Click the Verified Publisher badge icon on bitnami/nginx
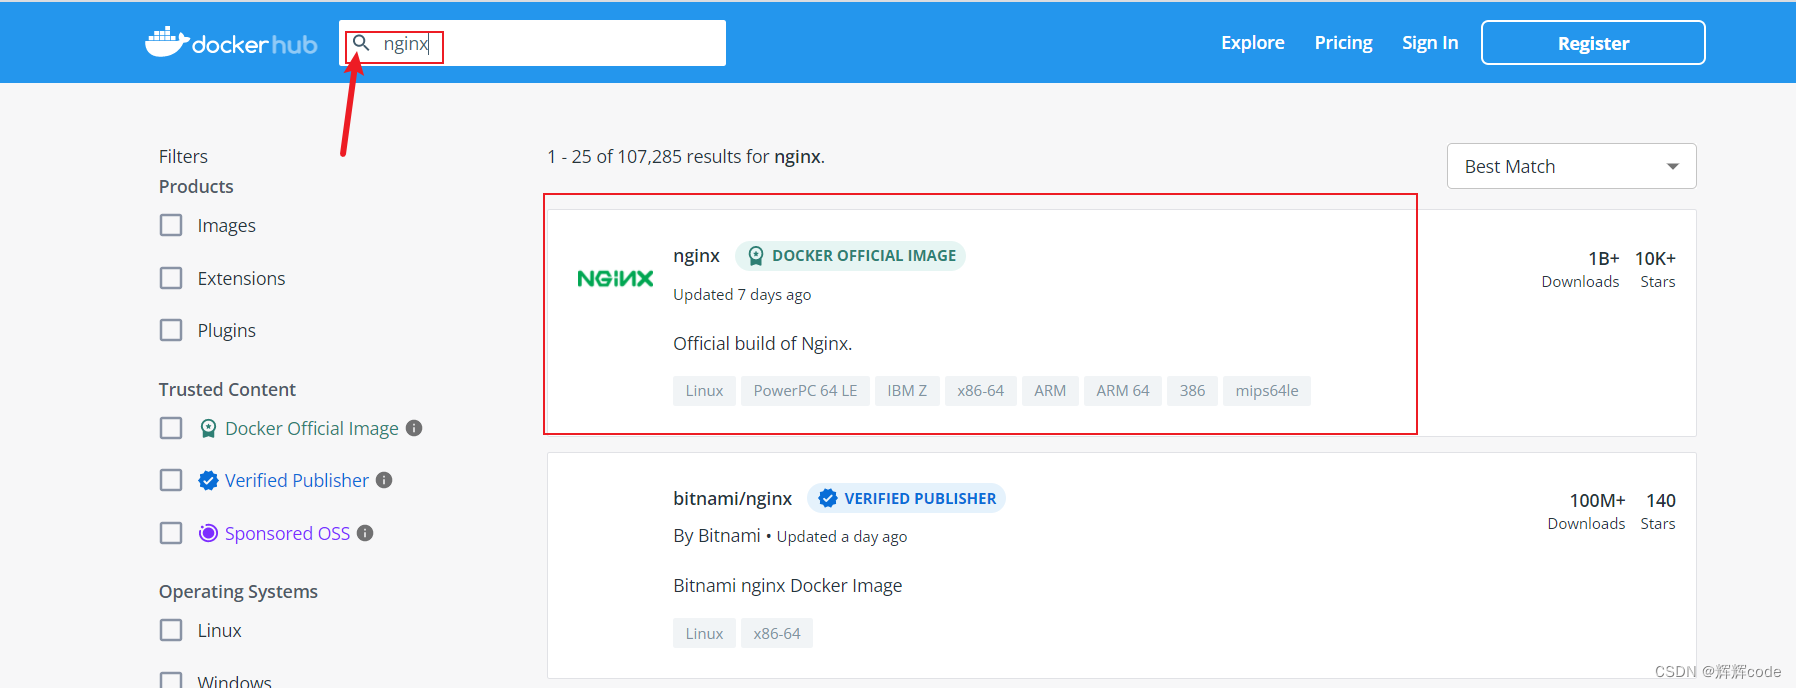1796x688 pixels. coord(828,498)
